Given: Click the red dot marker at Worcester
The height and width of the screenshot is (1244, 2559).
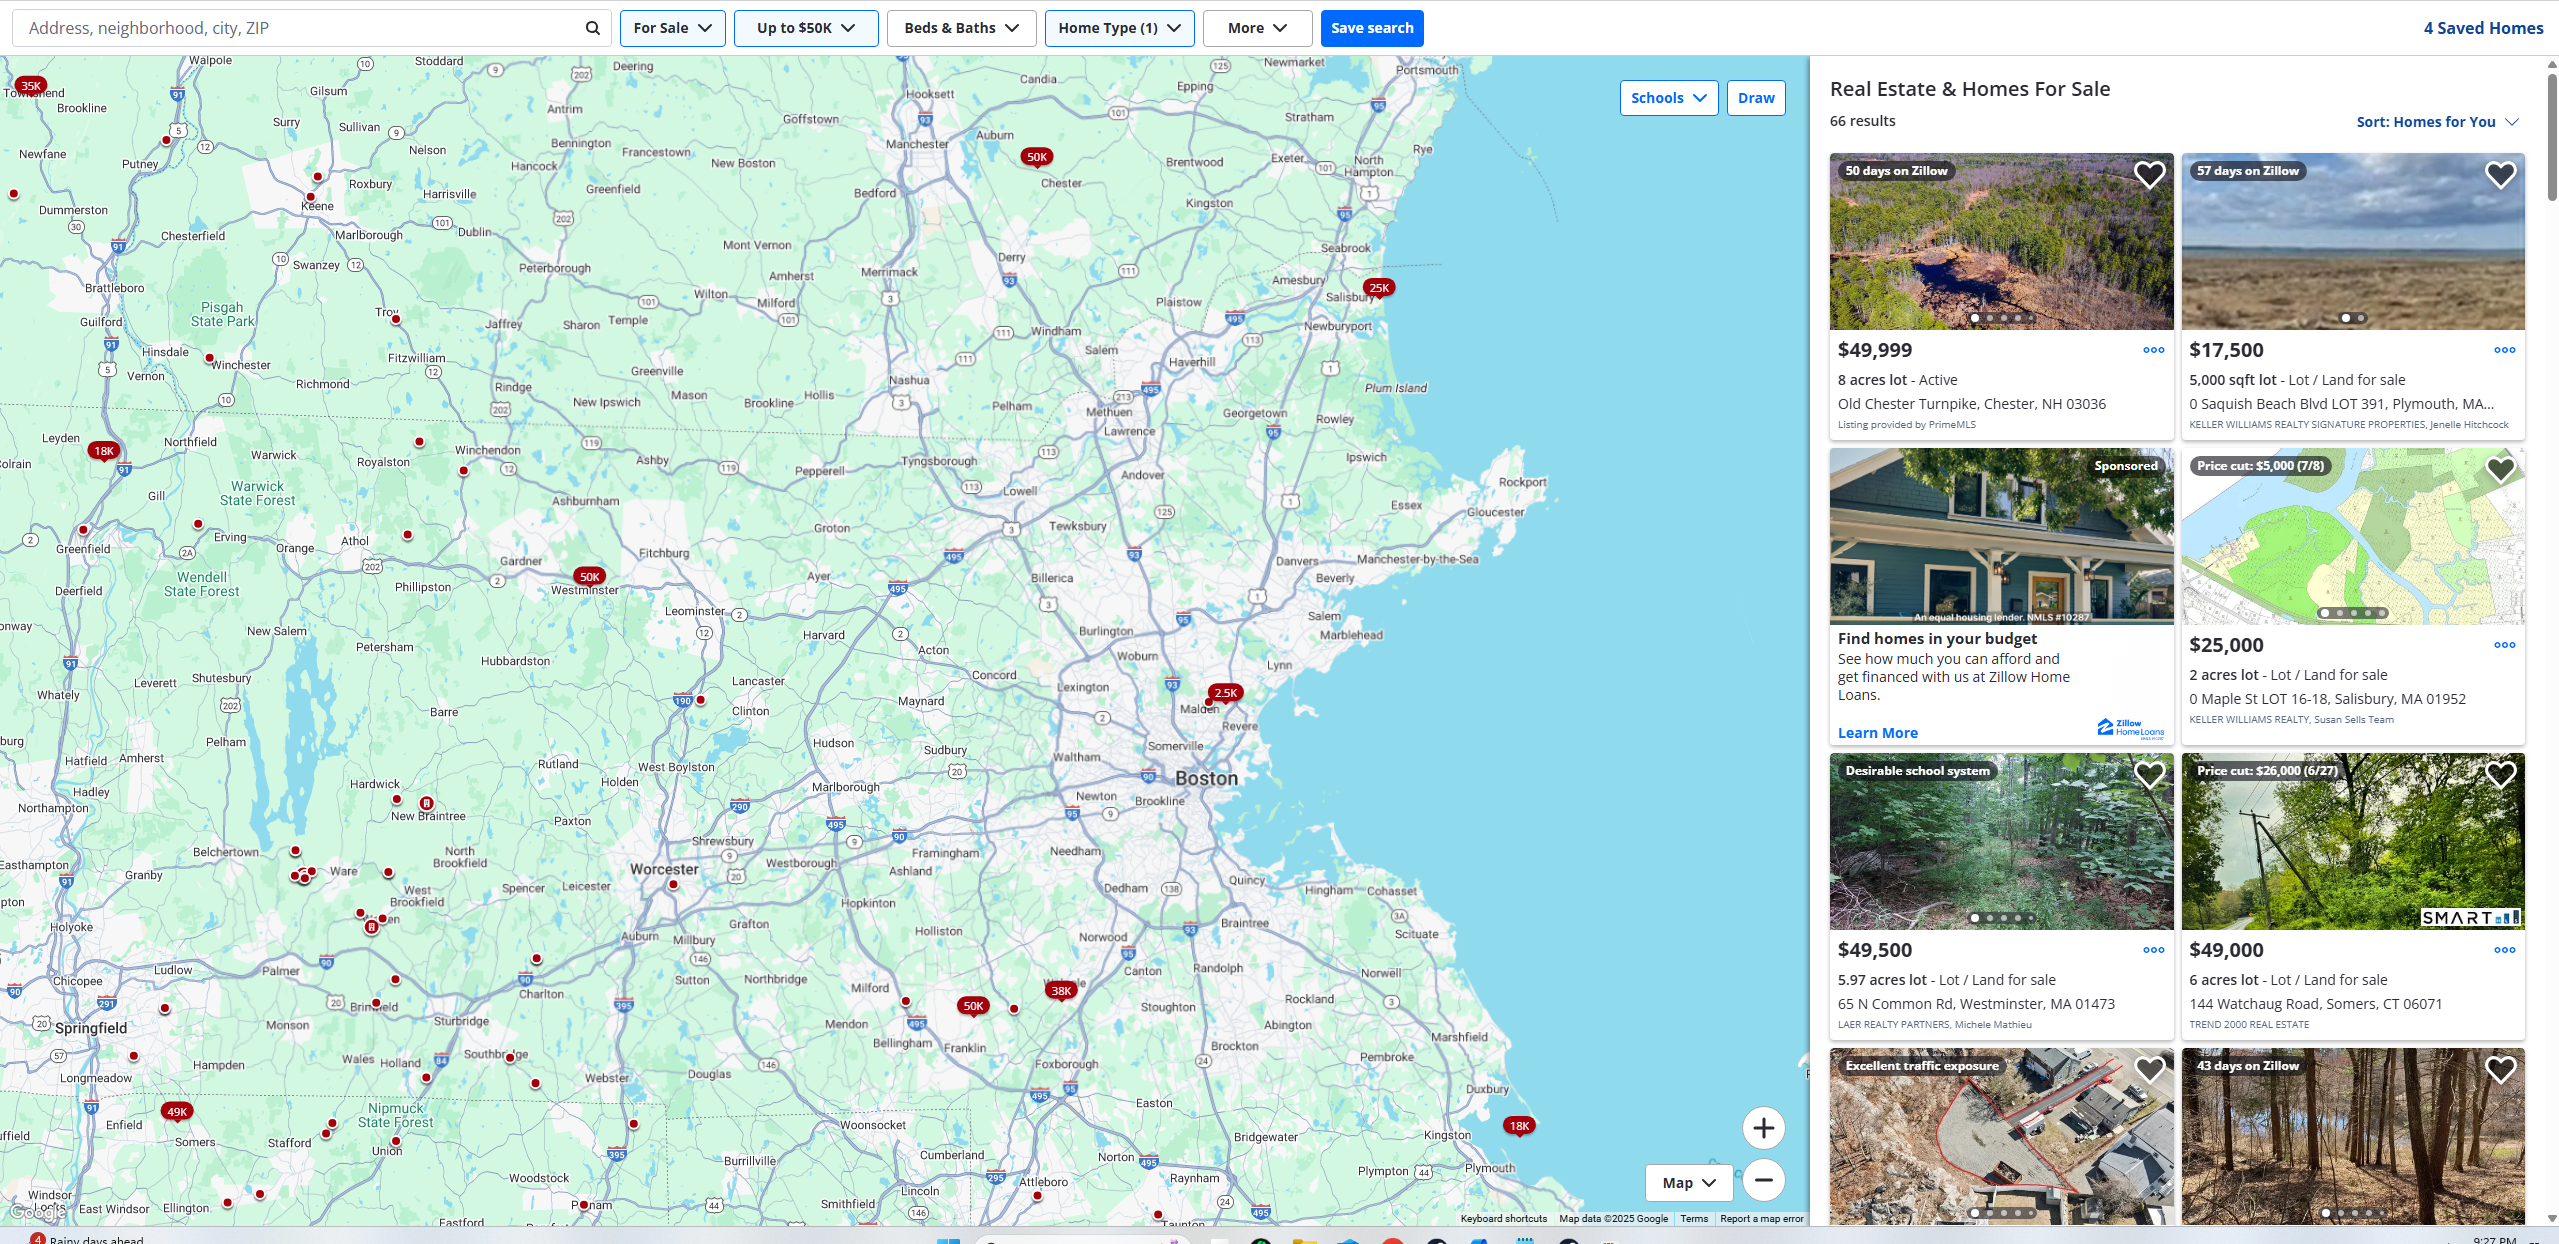Looking at the screenshot, I should (x=673, y=885).
